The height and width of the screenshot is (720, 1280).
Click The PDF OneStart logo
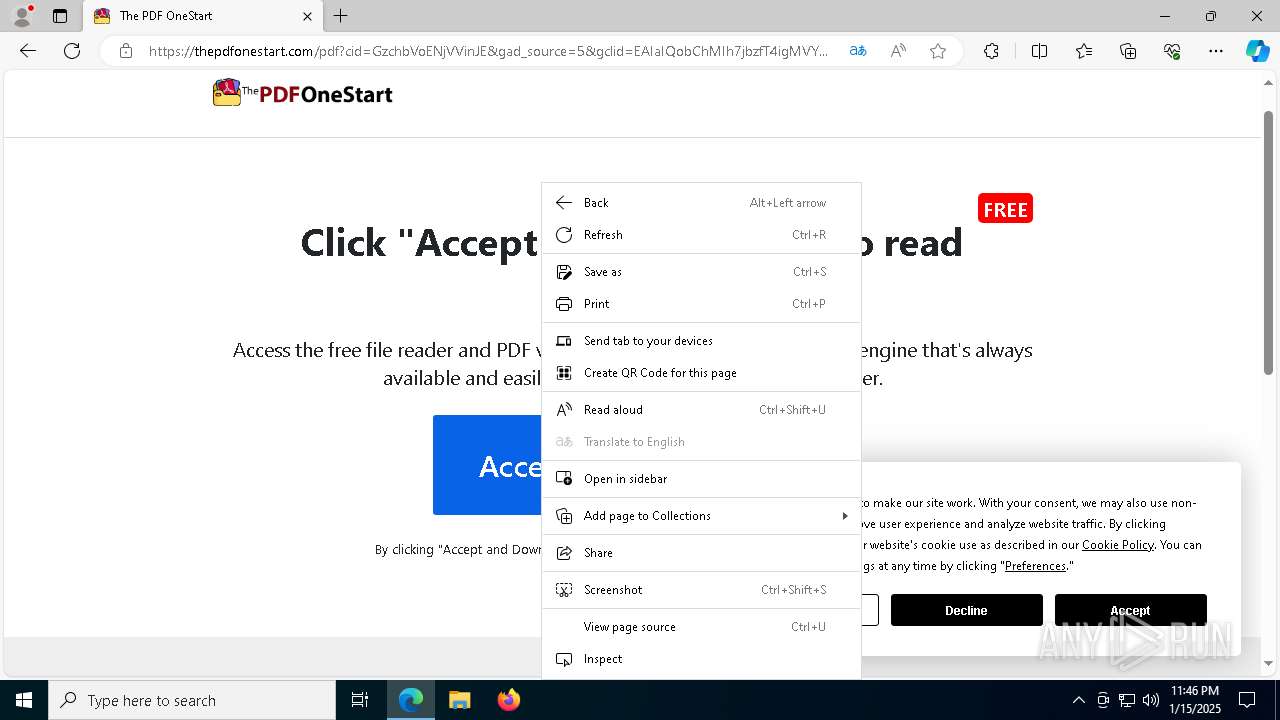tap(303, 94)
